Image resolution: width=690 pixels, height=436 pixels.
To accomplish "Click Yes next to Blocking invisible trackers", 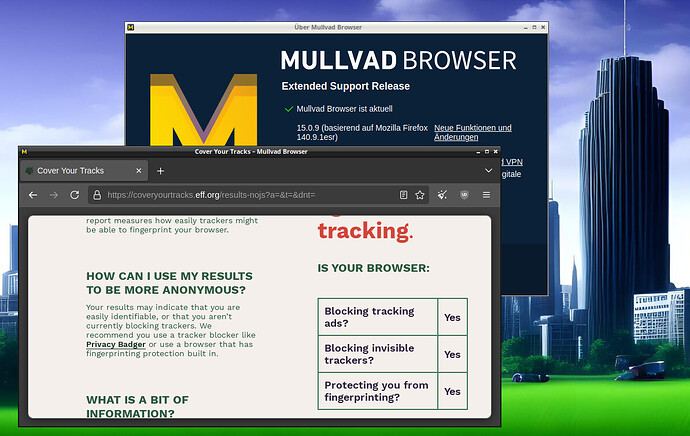I will tap(452, 354).
